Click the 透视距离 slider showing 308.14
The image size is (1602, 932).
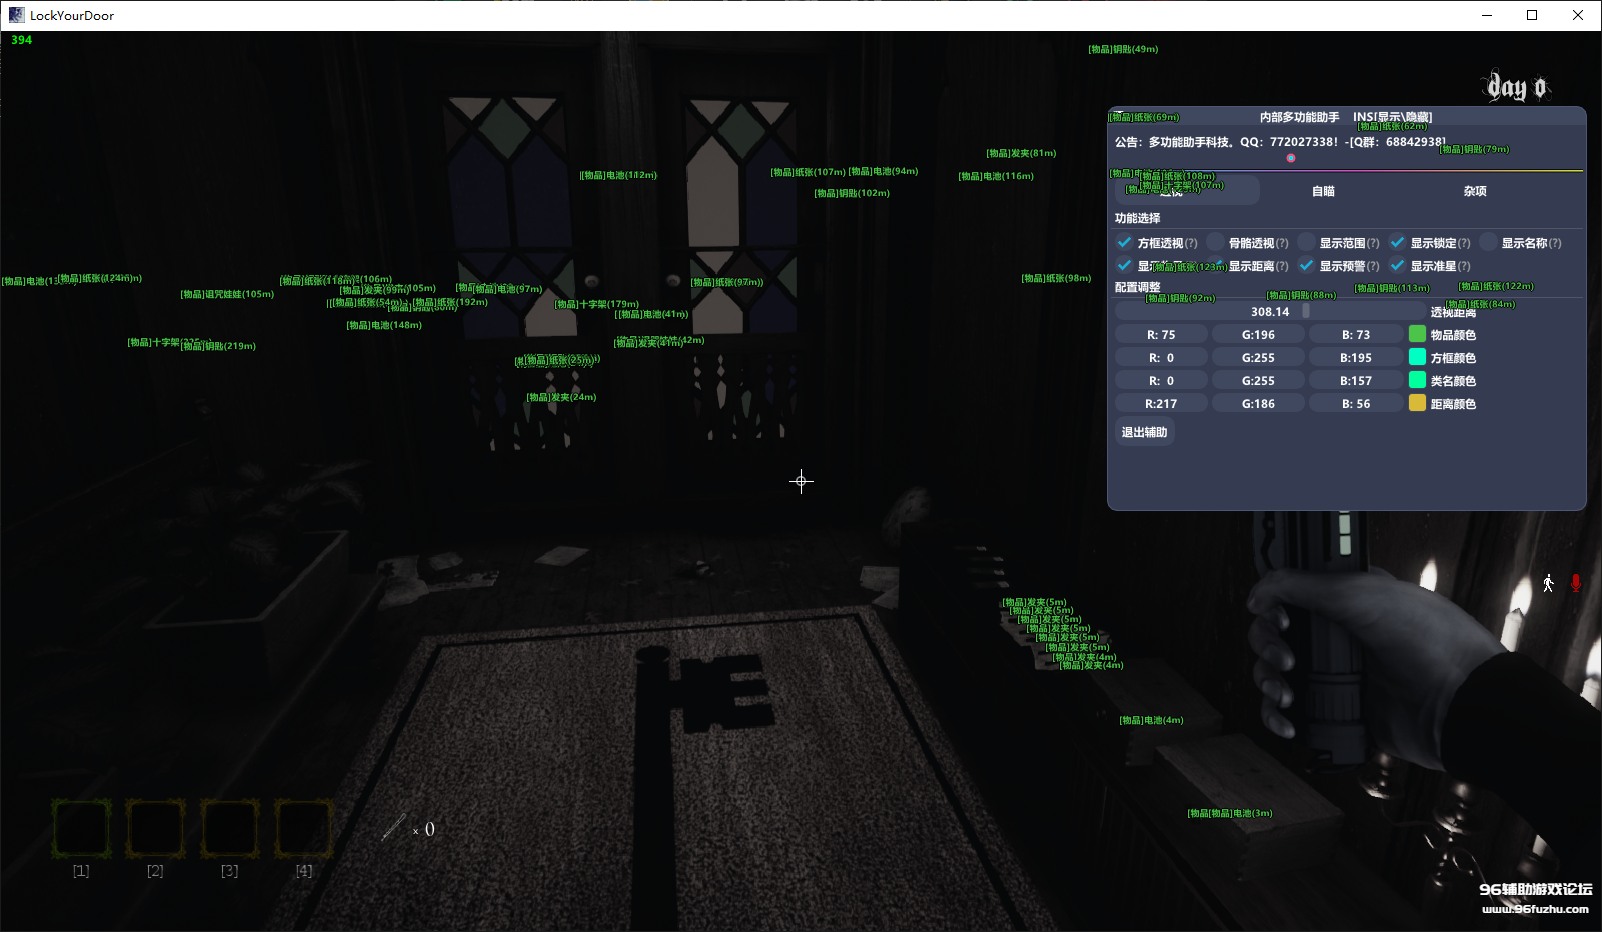coord(1270,312)
